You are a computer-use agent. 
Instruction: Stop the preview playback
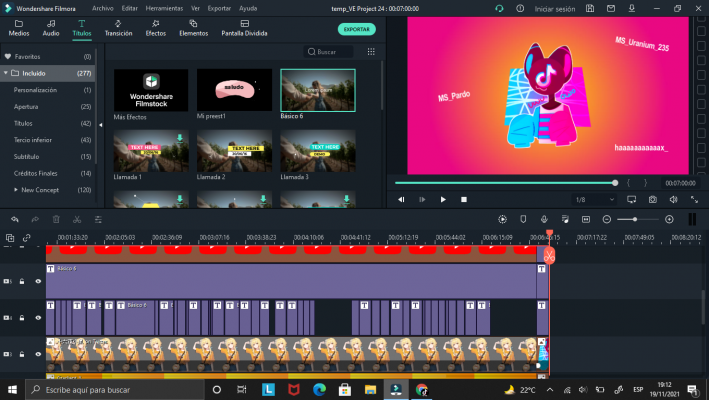463,199
